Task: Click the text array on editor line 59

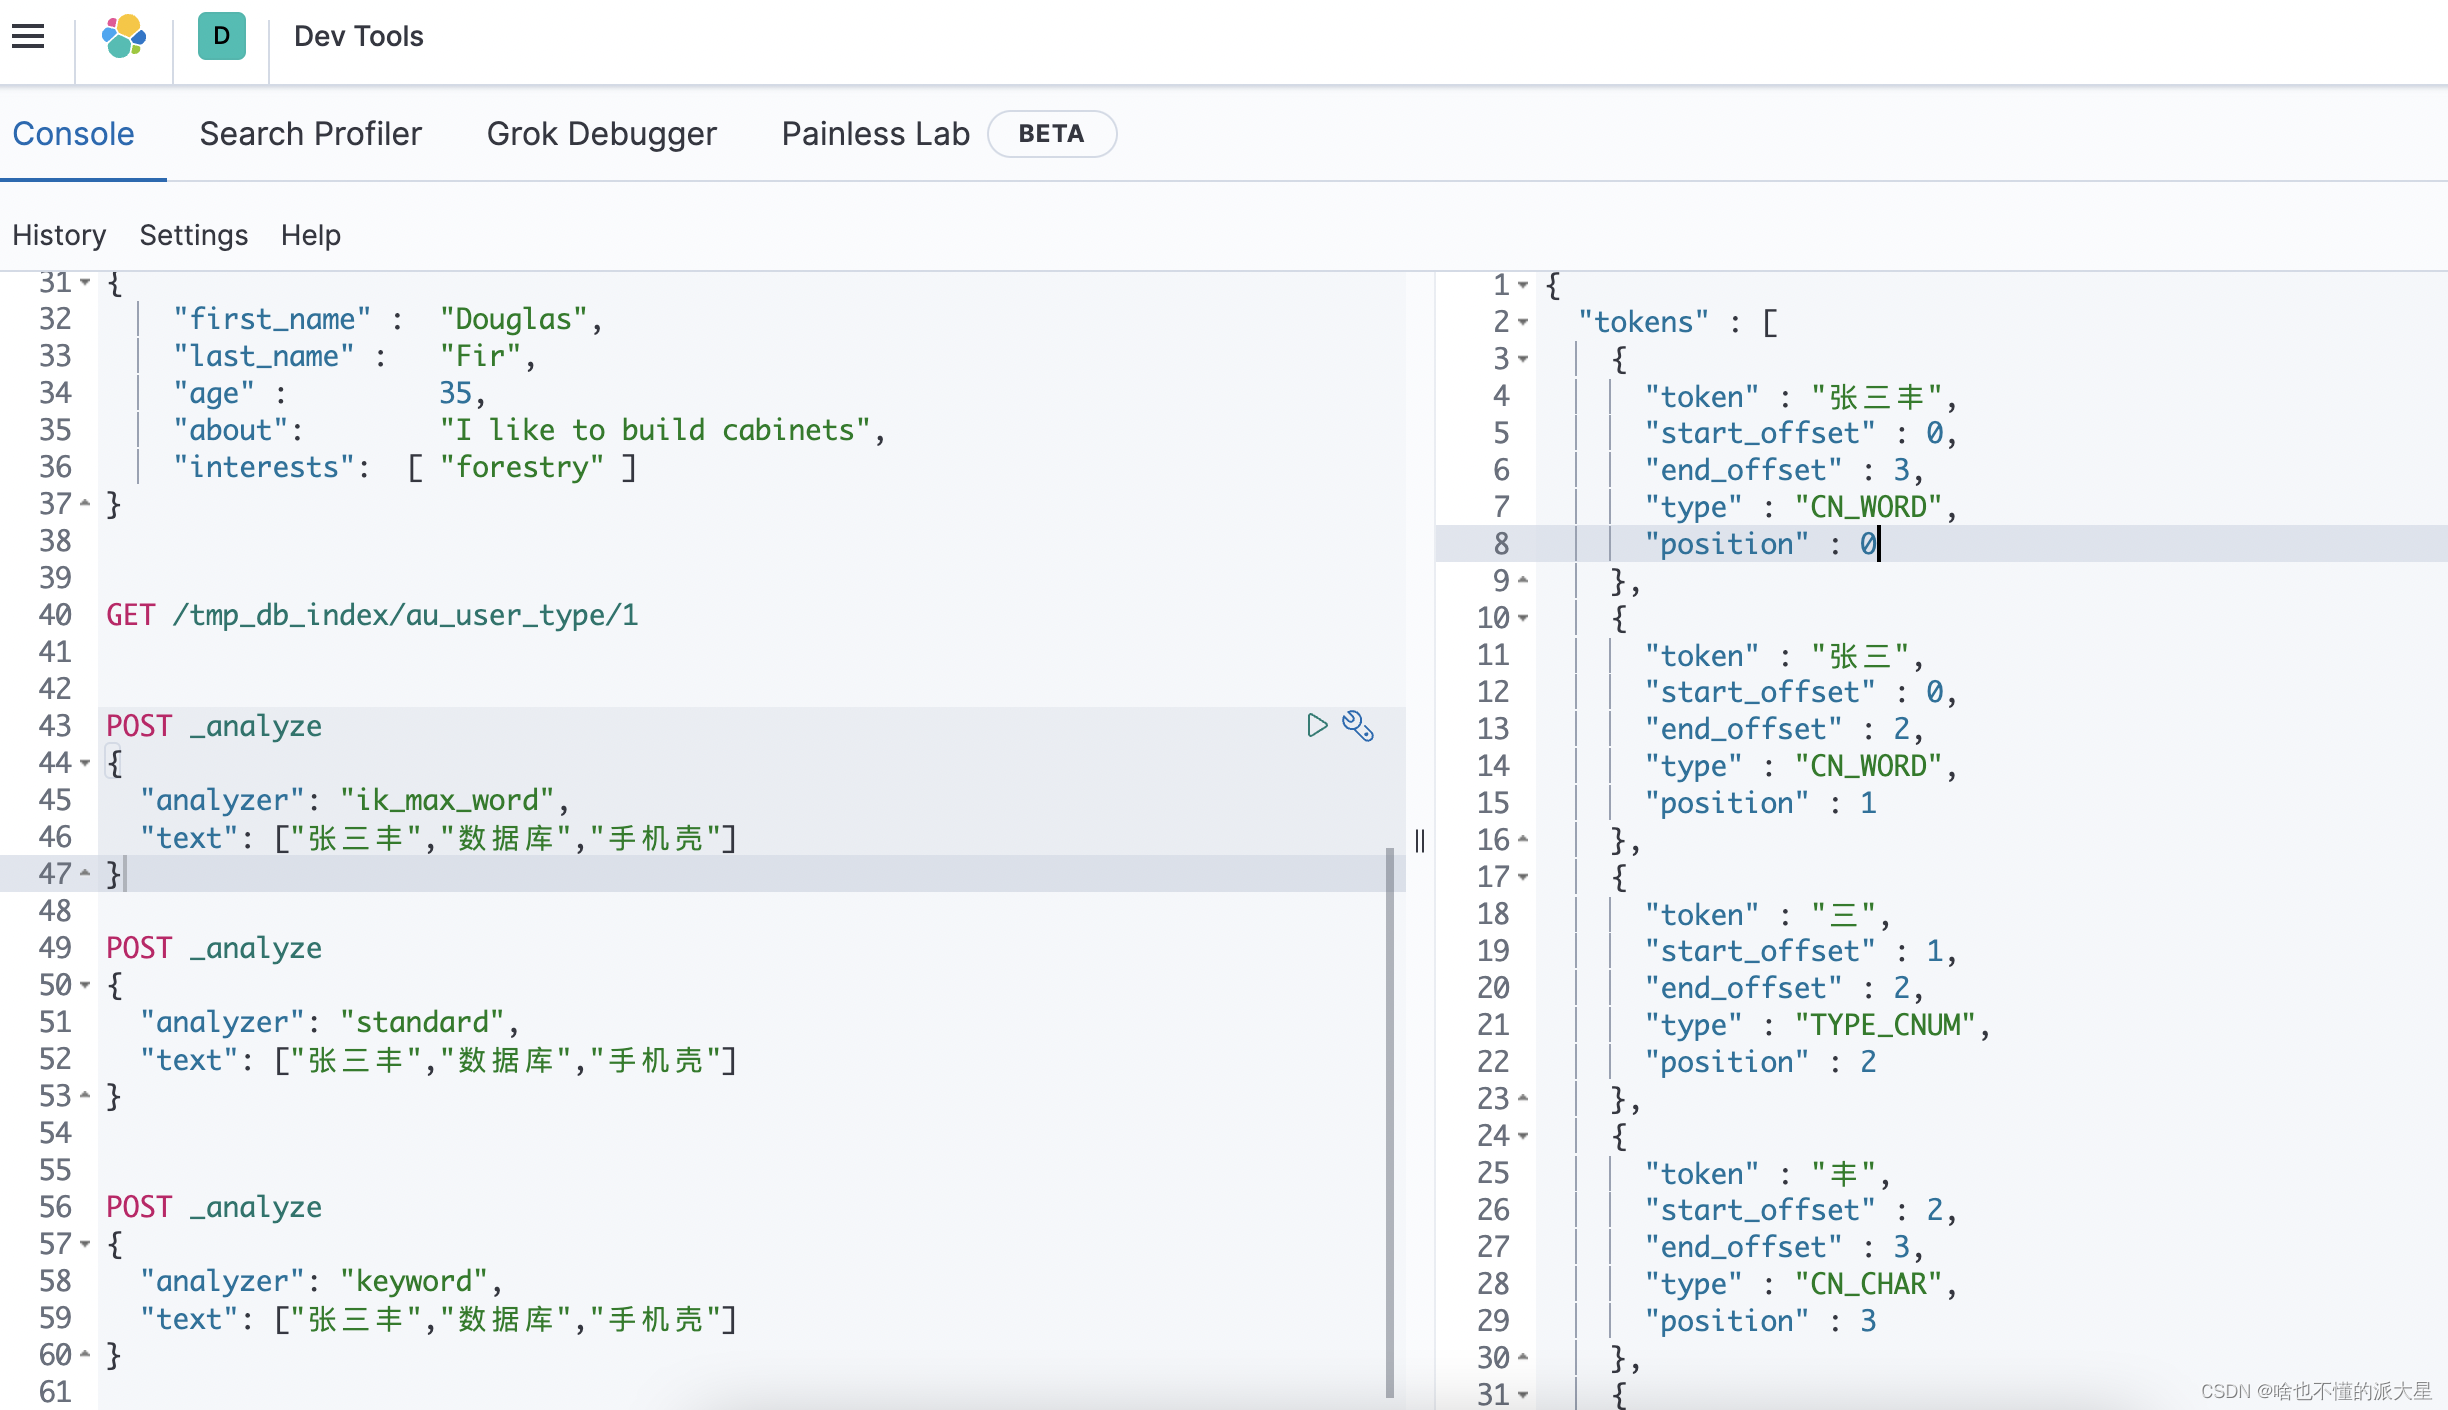Action: pyautogui.click(x=505, y=1317)
